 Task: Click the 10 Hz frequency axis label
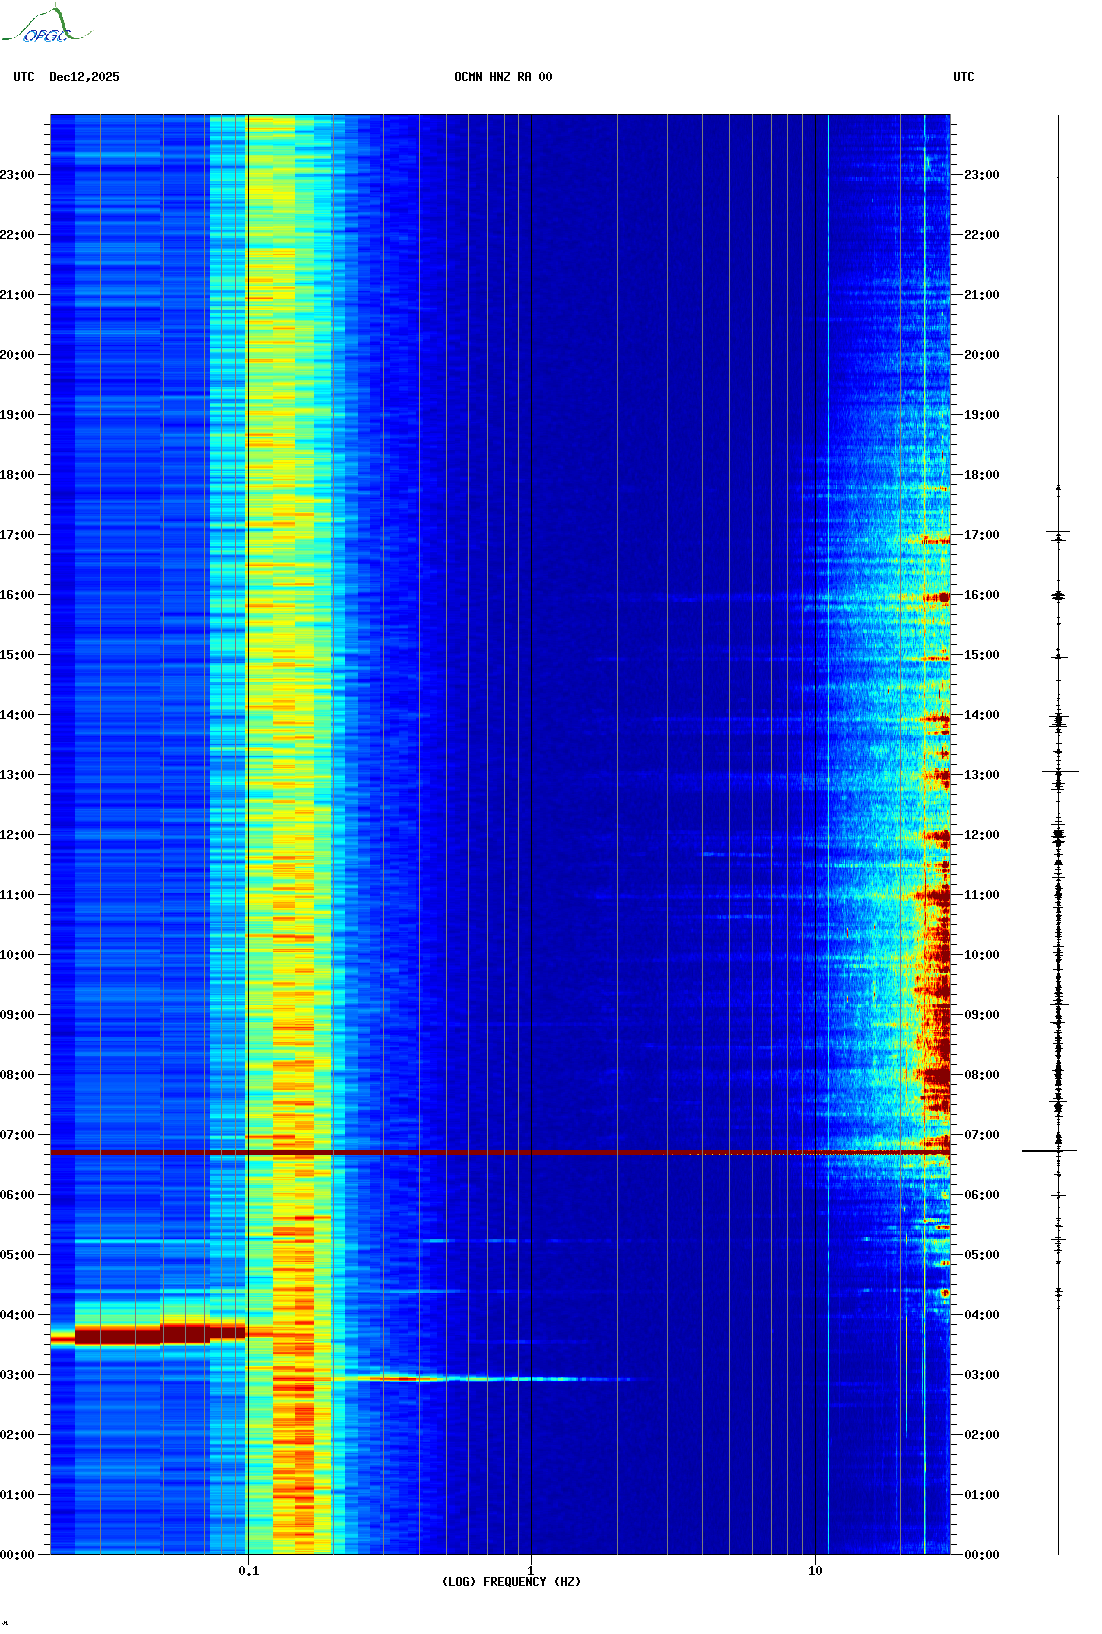[x=815, y=1570]
